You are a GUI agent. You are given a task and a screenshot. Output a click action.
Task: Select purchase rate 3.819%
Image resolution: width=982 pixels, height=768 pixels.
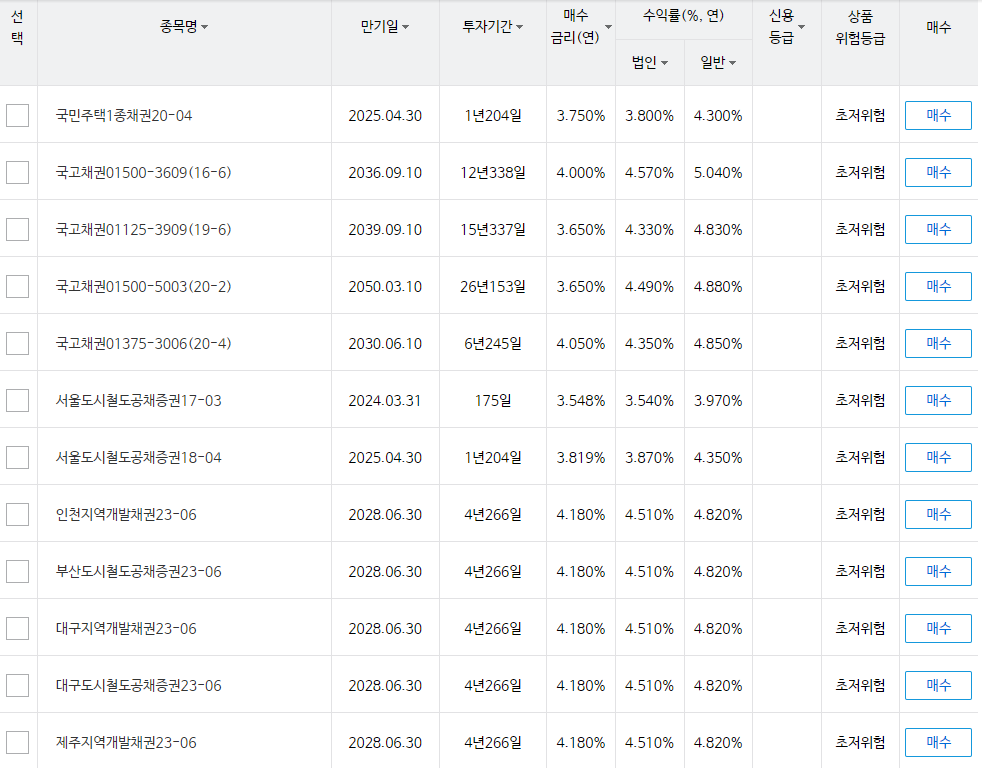click(581, 458)
